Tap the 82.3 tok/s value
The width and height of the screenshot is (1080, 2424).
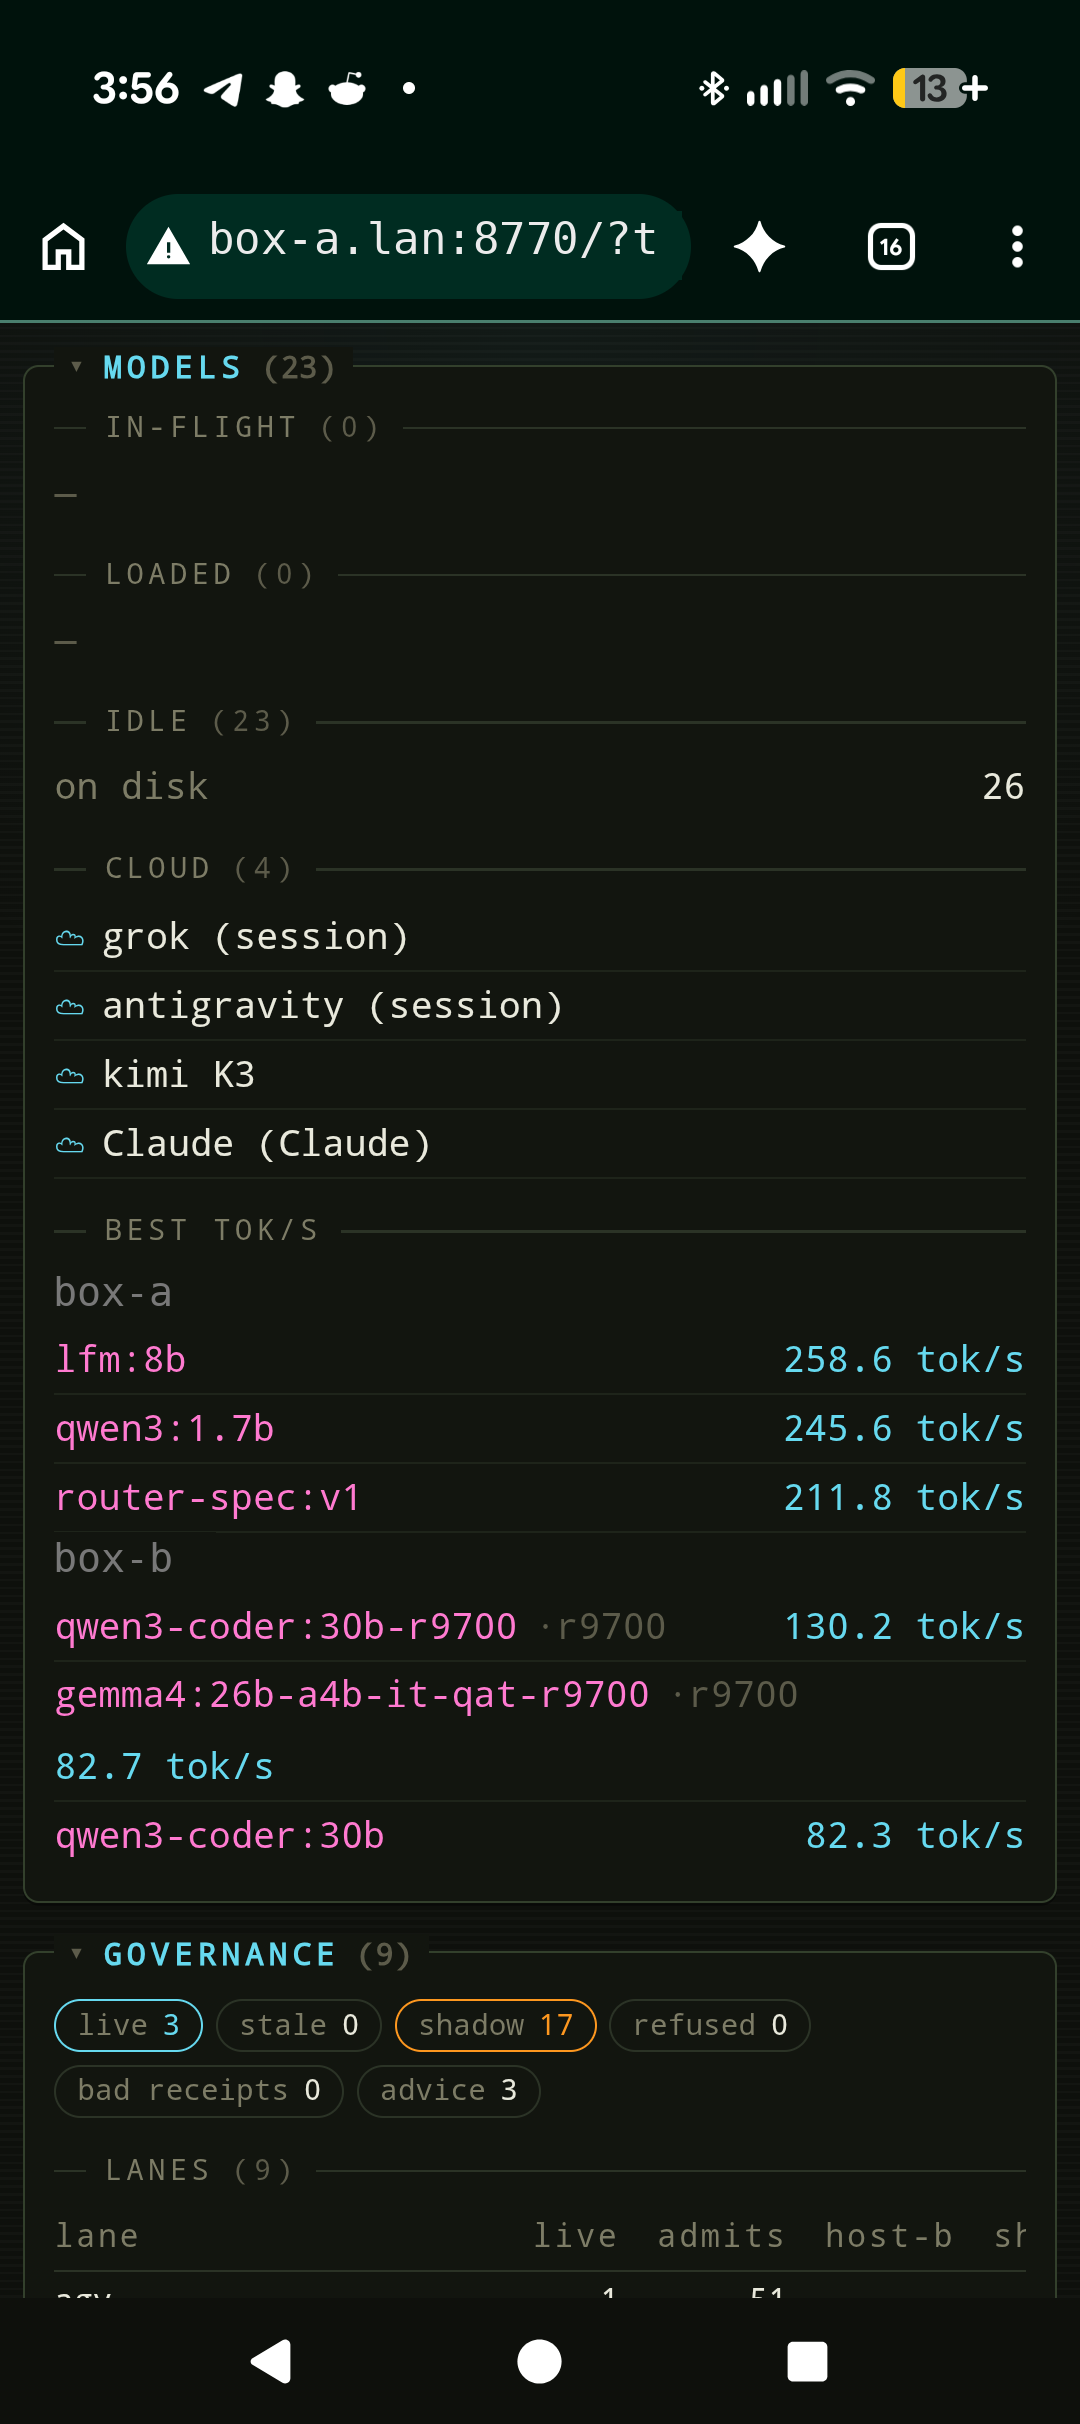point(915,1836)
